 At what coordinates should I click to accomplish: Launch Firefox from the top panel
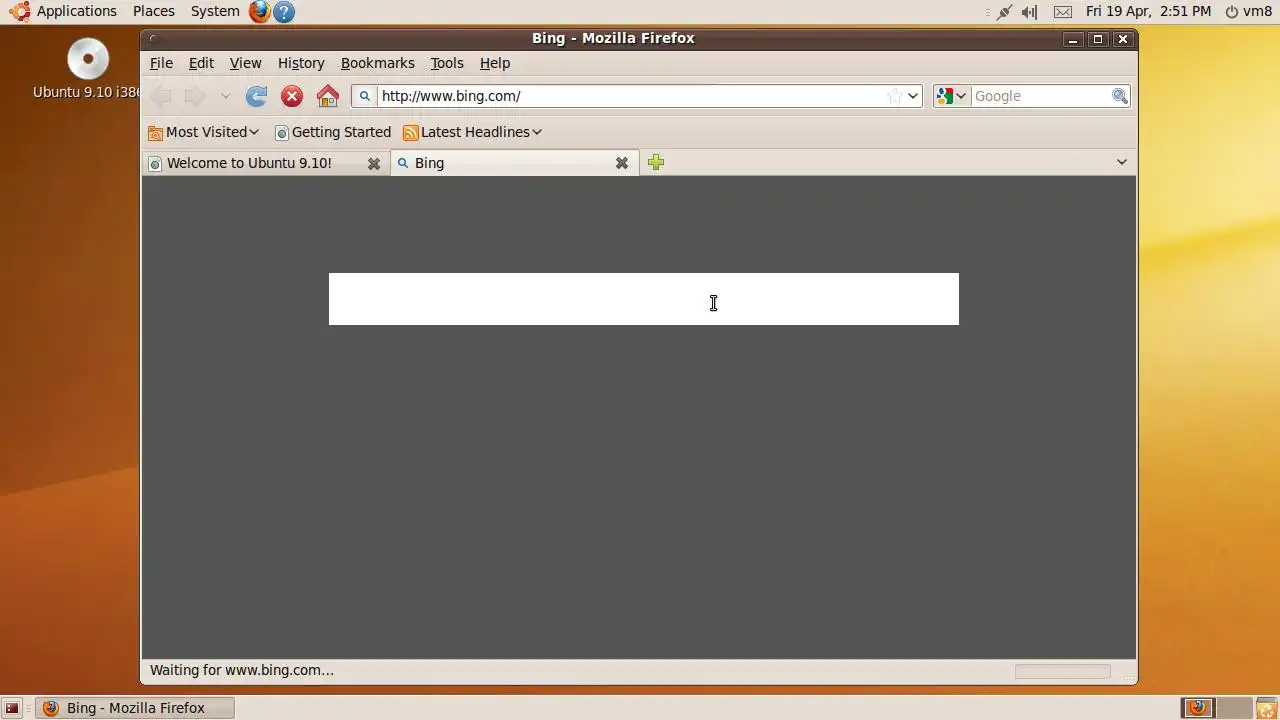260,12
